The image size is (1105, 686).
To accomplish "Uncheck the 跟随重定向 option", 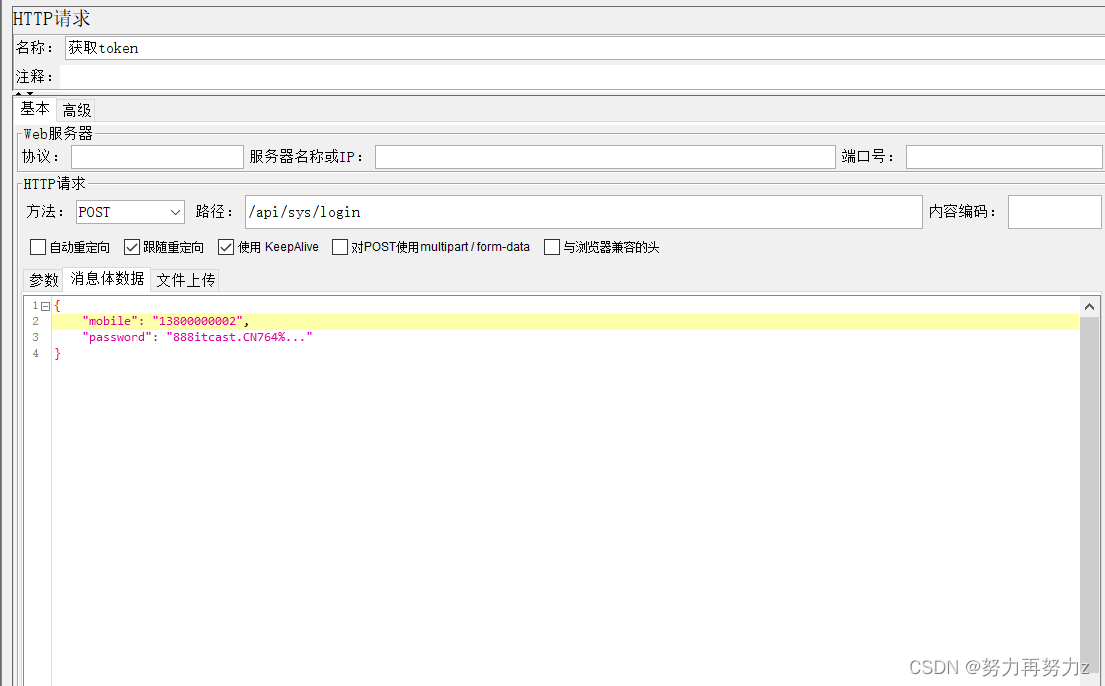I will (131, 247).
